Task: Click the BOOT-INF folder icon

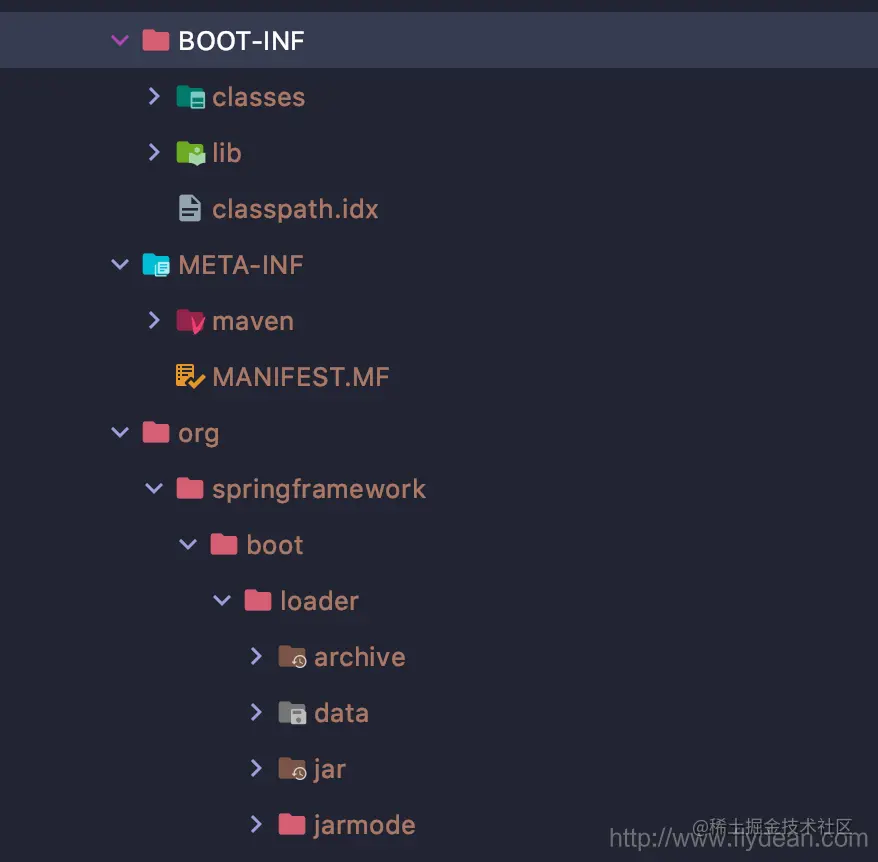Action: coord(156,40)
